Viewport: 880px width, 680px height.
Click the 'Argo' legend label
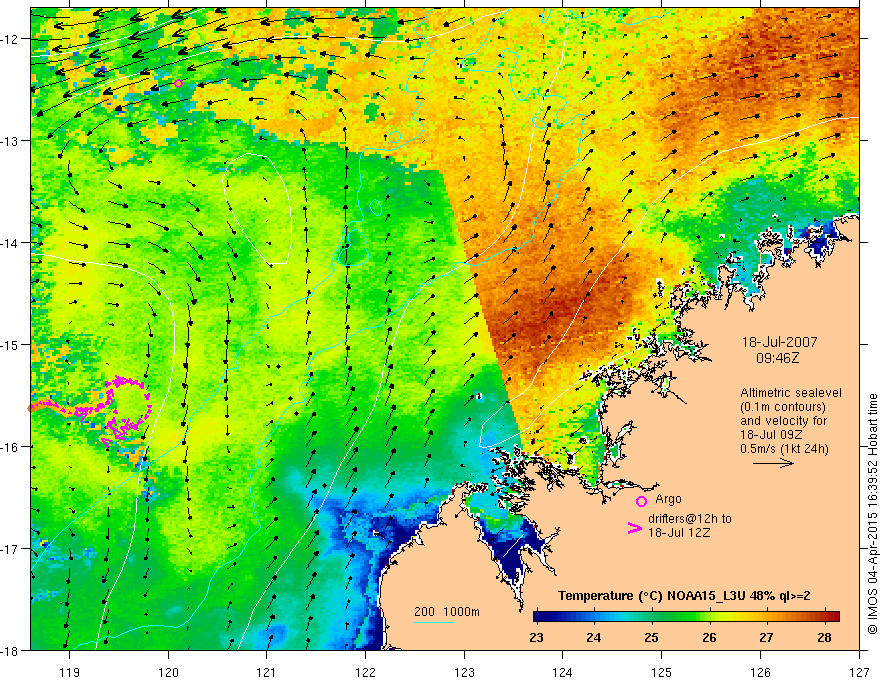668,499
